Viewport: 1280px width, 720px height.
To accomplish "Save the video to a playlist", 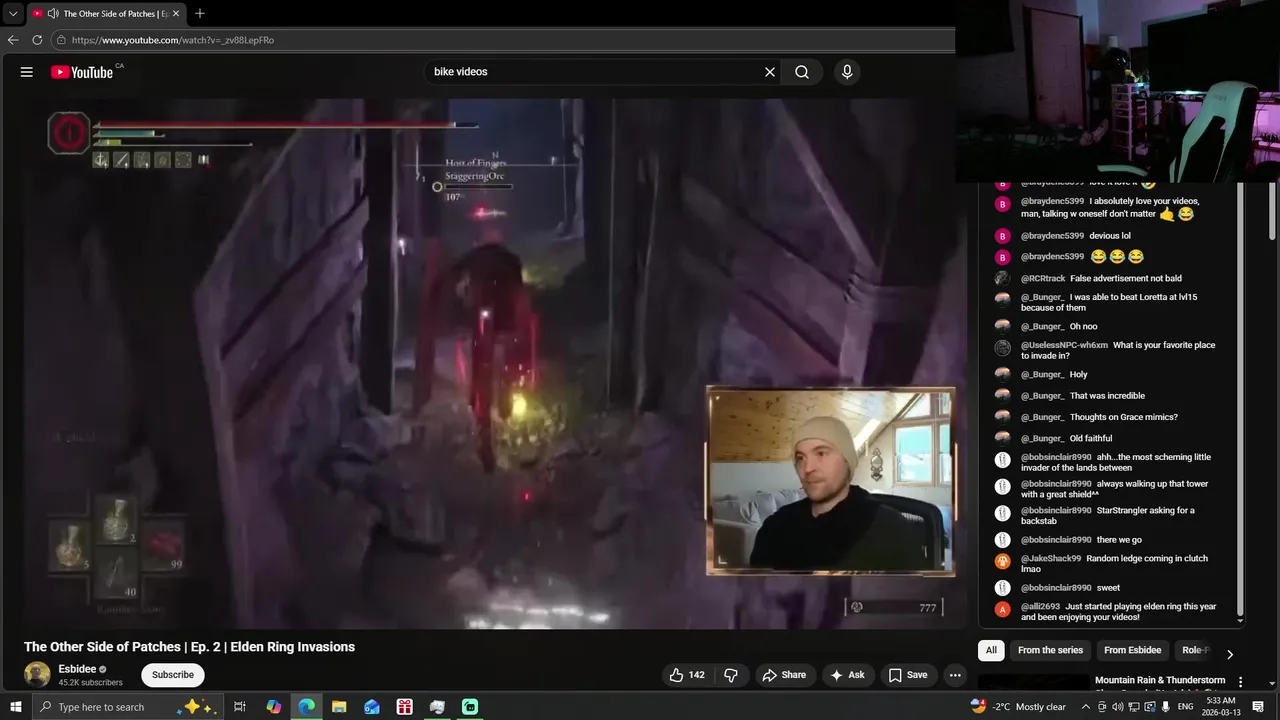I will (x=908, y=675).
